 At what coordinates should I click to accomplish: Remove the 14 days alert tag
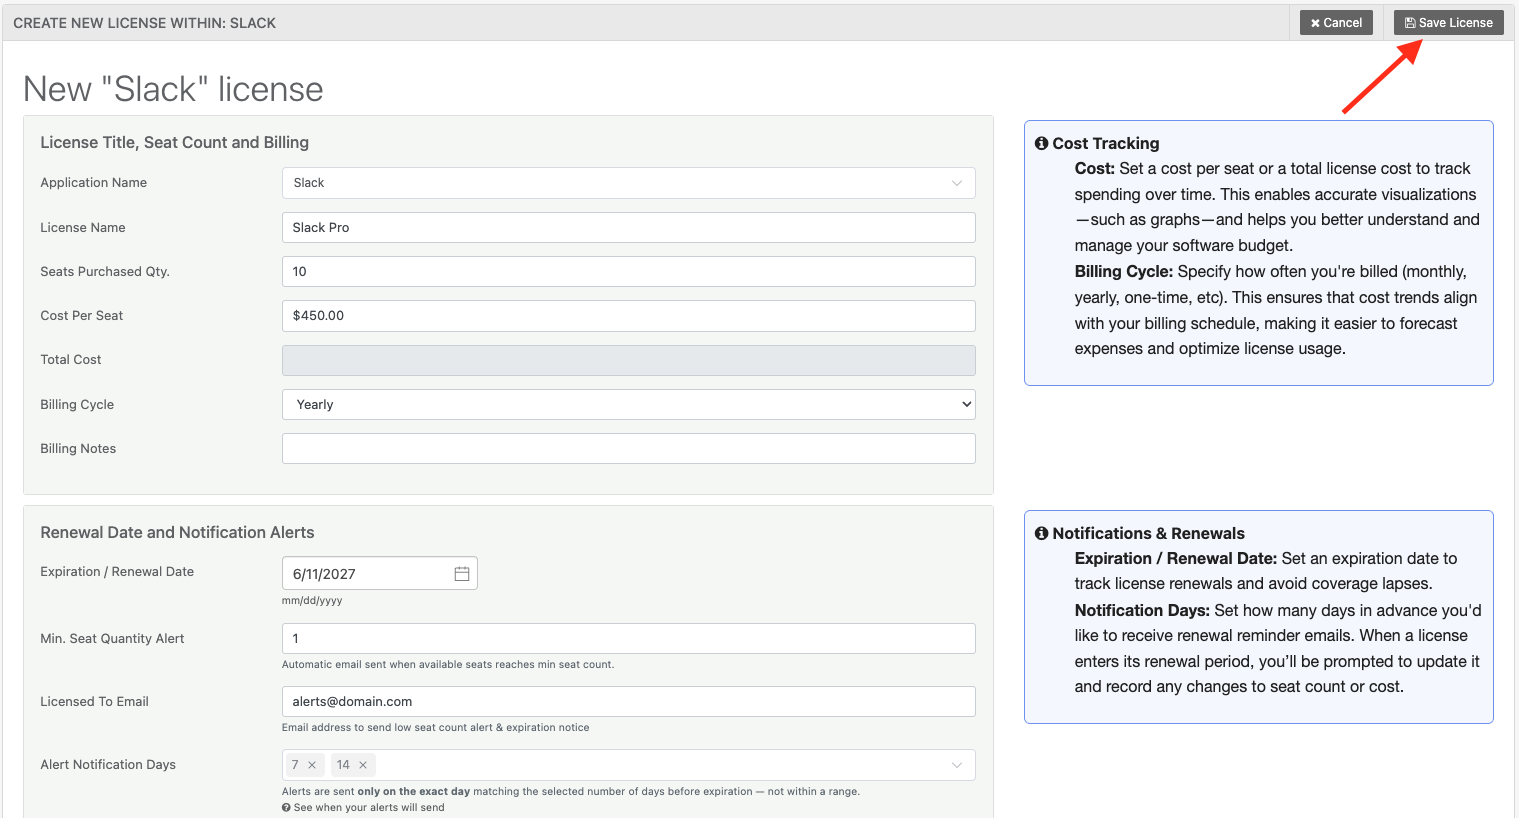(x=363, y=765)
